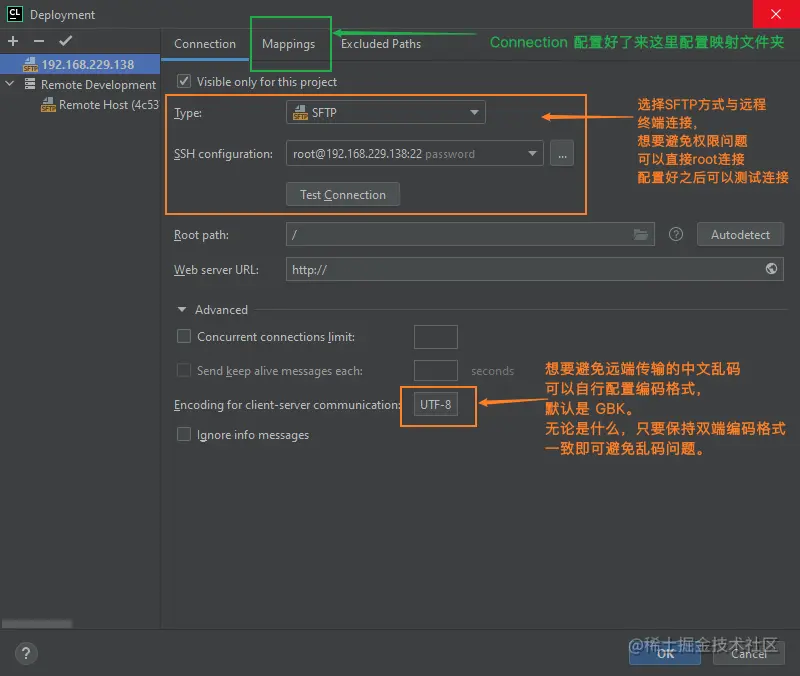Enable Concurrent connections limit

click(x=184, y=336)
